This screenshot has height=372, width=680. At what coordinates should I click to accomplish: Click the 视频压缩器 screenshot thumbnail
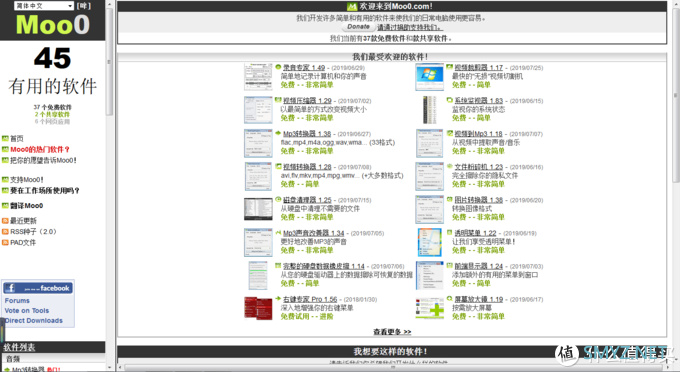point(258,110)
